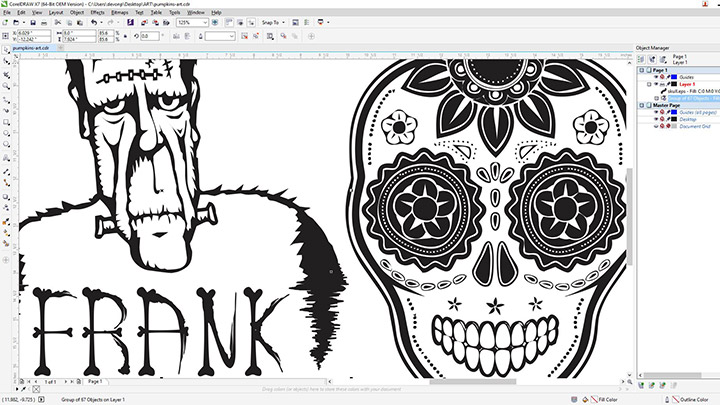Select the Polygon tool

(6, 144)
